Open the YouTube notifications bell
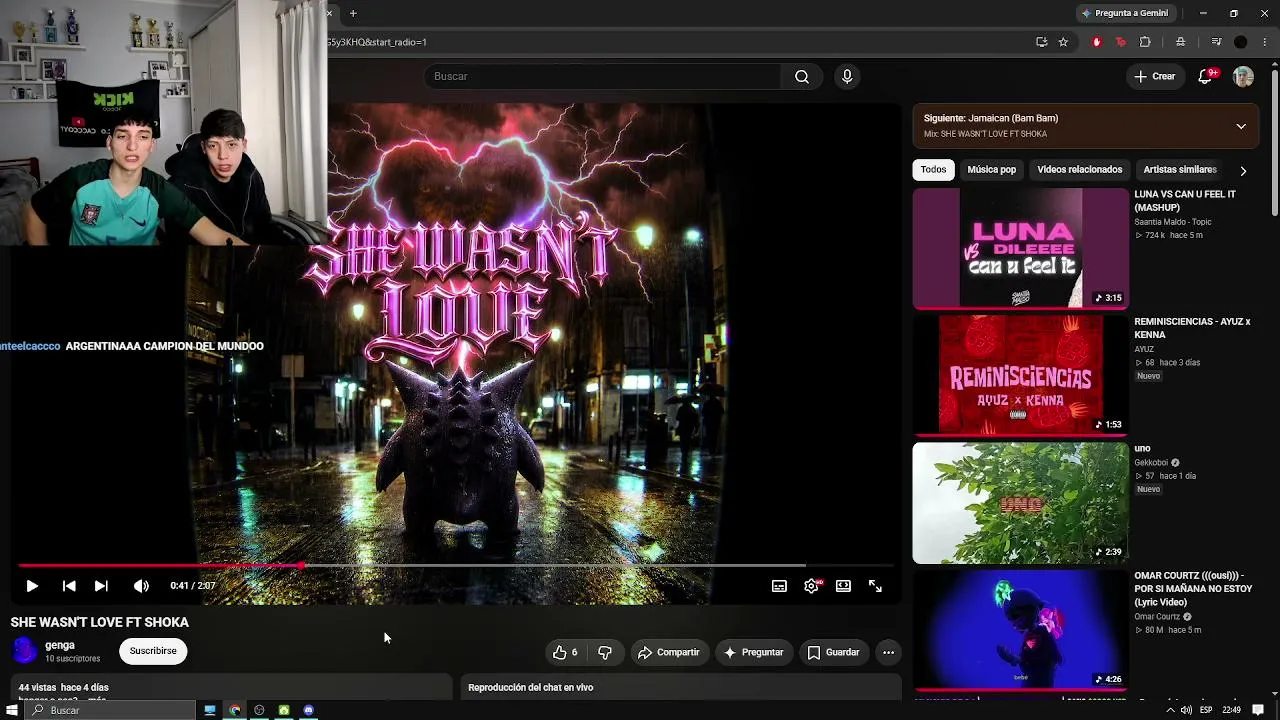This screenshot has height=720, width=1280. (x=1206, y=76)
